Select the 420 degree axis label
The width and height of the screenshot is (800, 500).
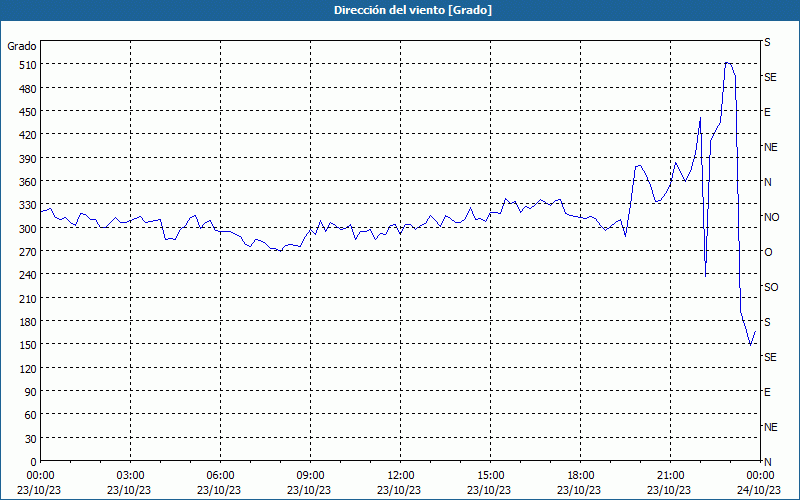[28, 135]
